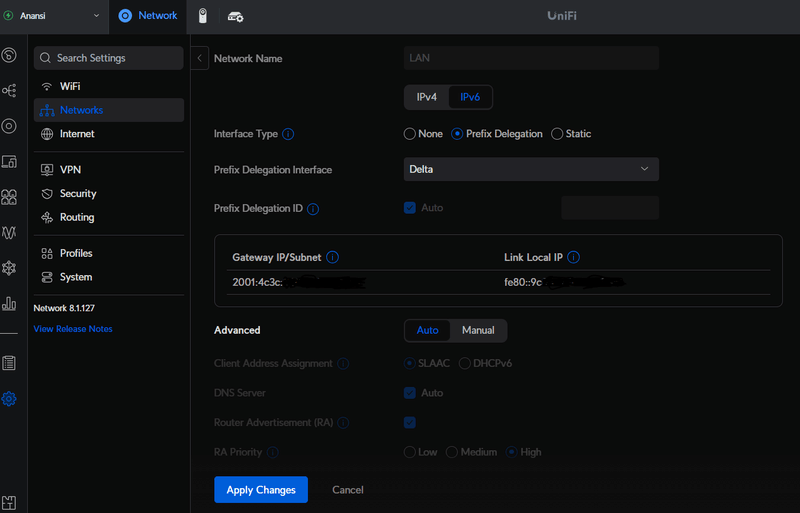Toggle Prefix Delegation ID Auto checkbox
This screenshot has height=513, width=800.
[410, 208]
